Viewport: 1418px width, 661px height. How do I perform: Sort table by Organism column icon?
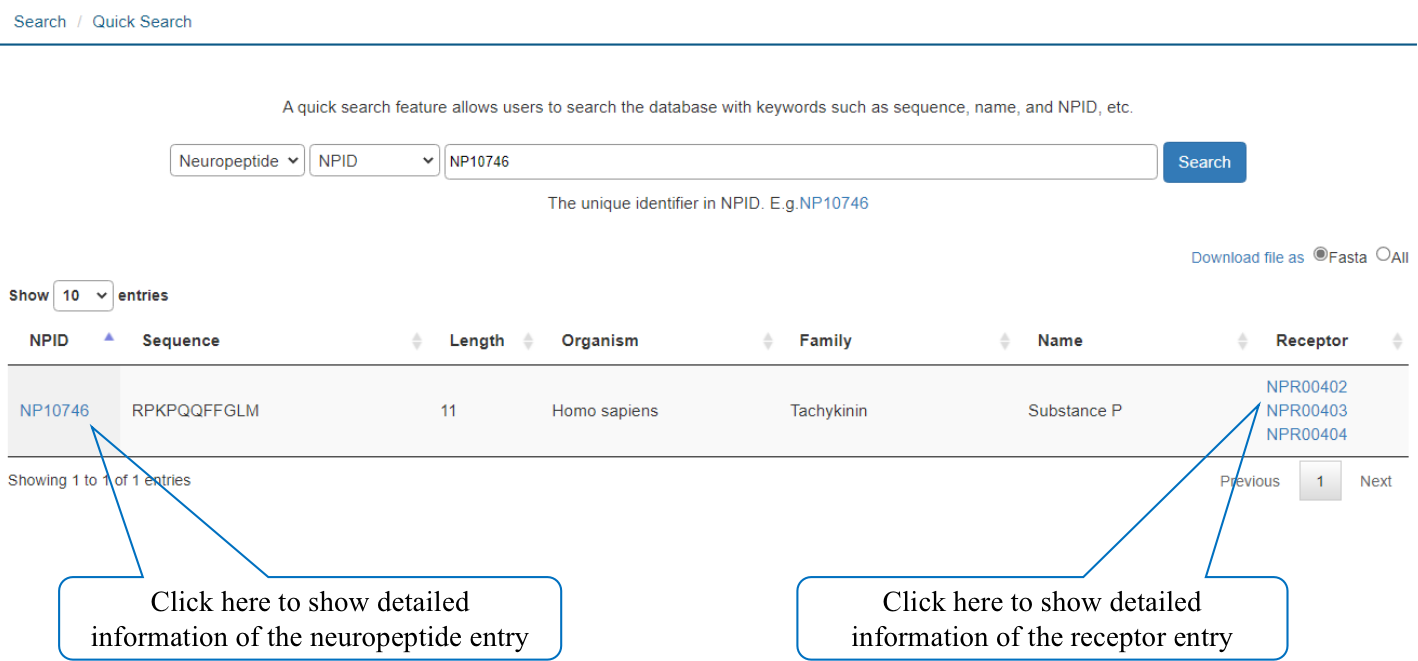coord(768,341)
